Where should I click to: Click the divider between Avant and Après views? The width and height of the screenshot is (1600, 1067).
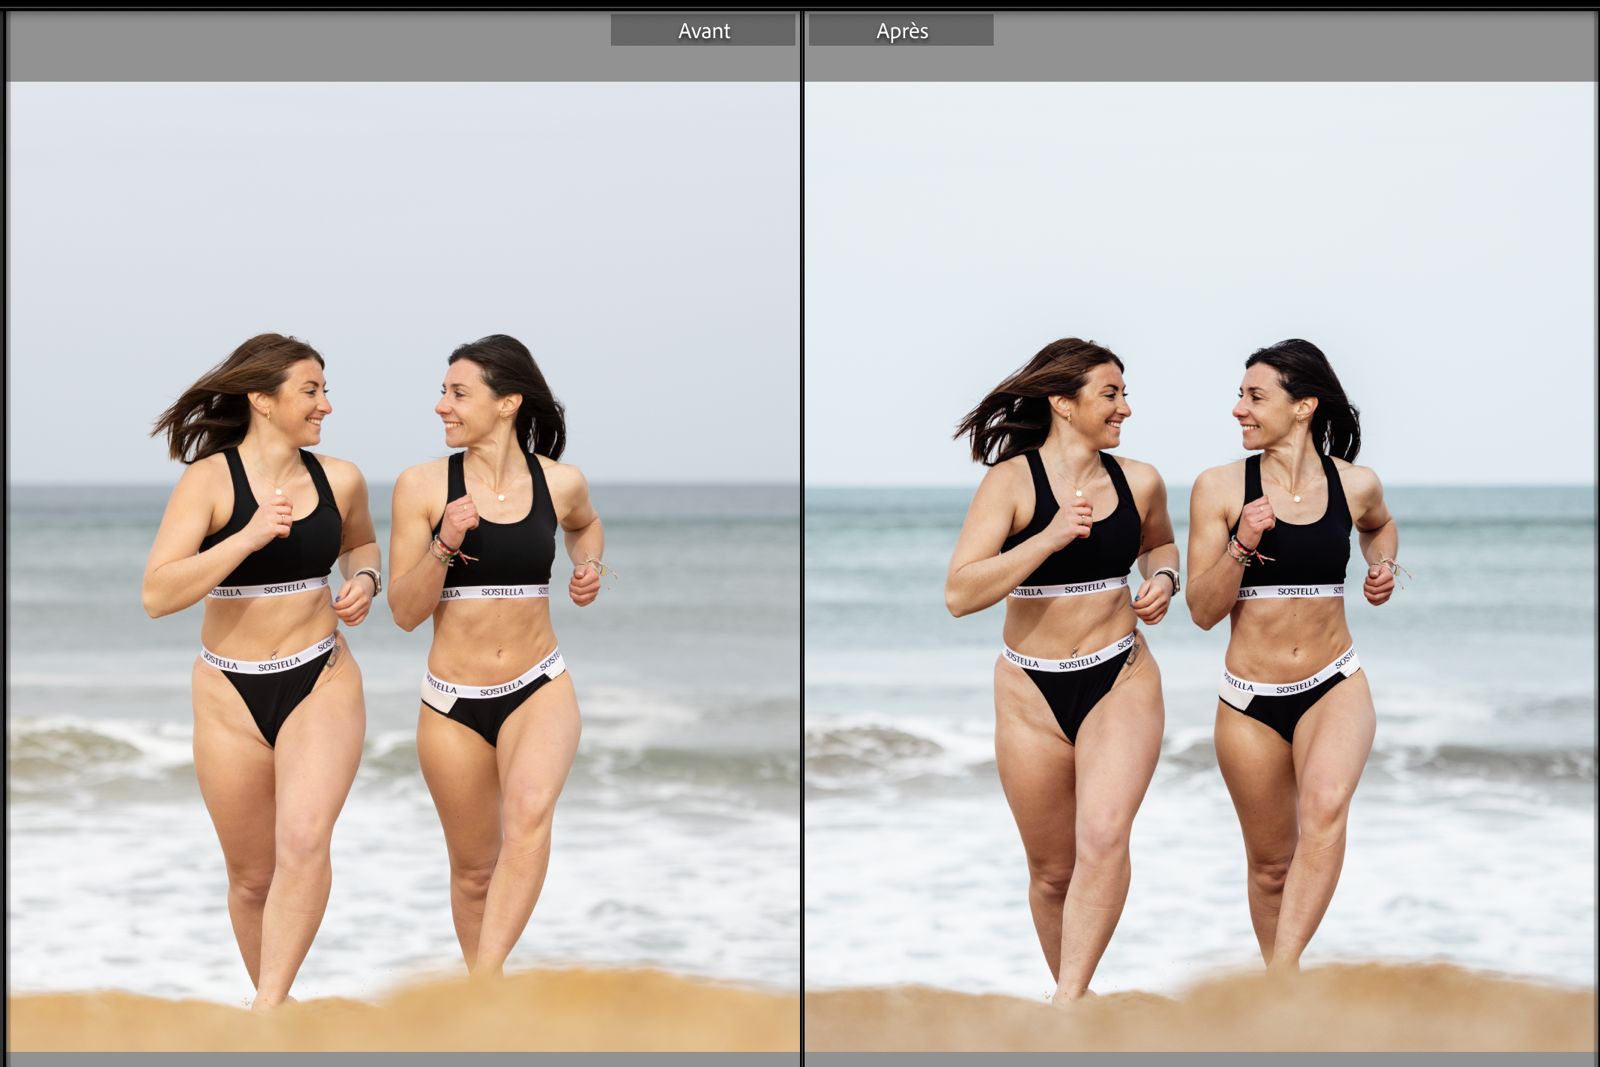[x=802, y=540]
